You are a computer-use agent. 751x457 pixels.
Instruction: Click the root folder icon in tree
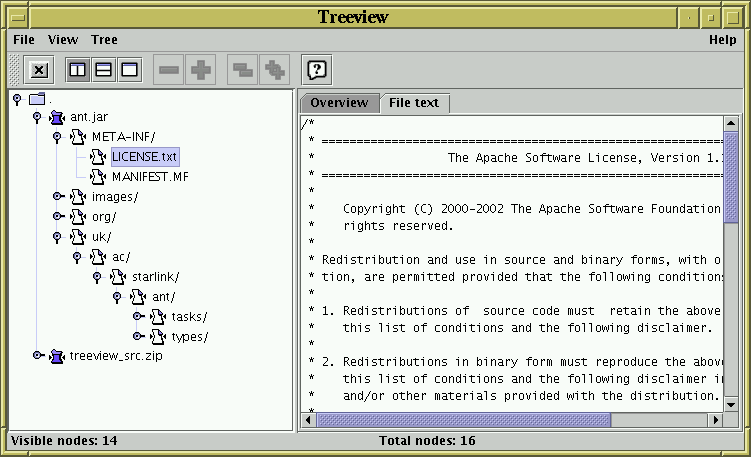click(x=37, y=99)
